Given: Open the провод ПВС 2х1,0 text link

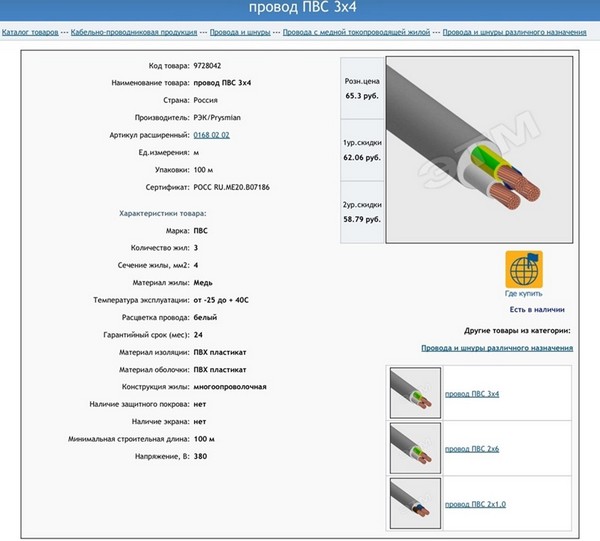Looking at the screenshot, I should coord(475,504).
